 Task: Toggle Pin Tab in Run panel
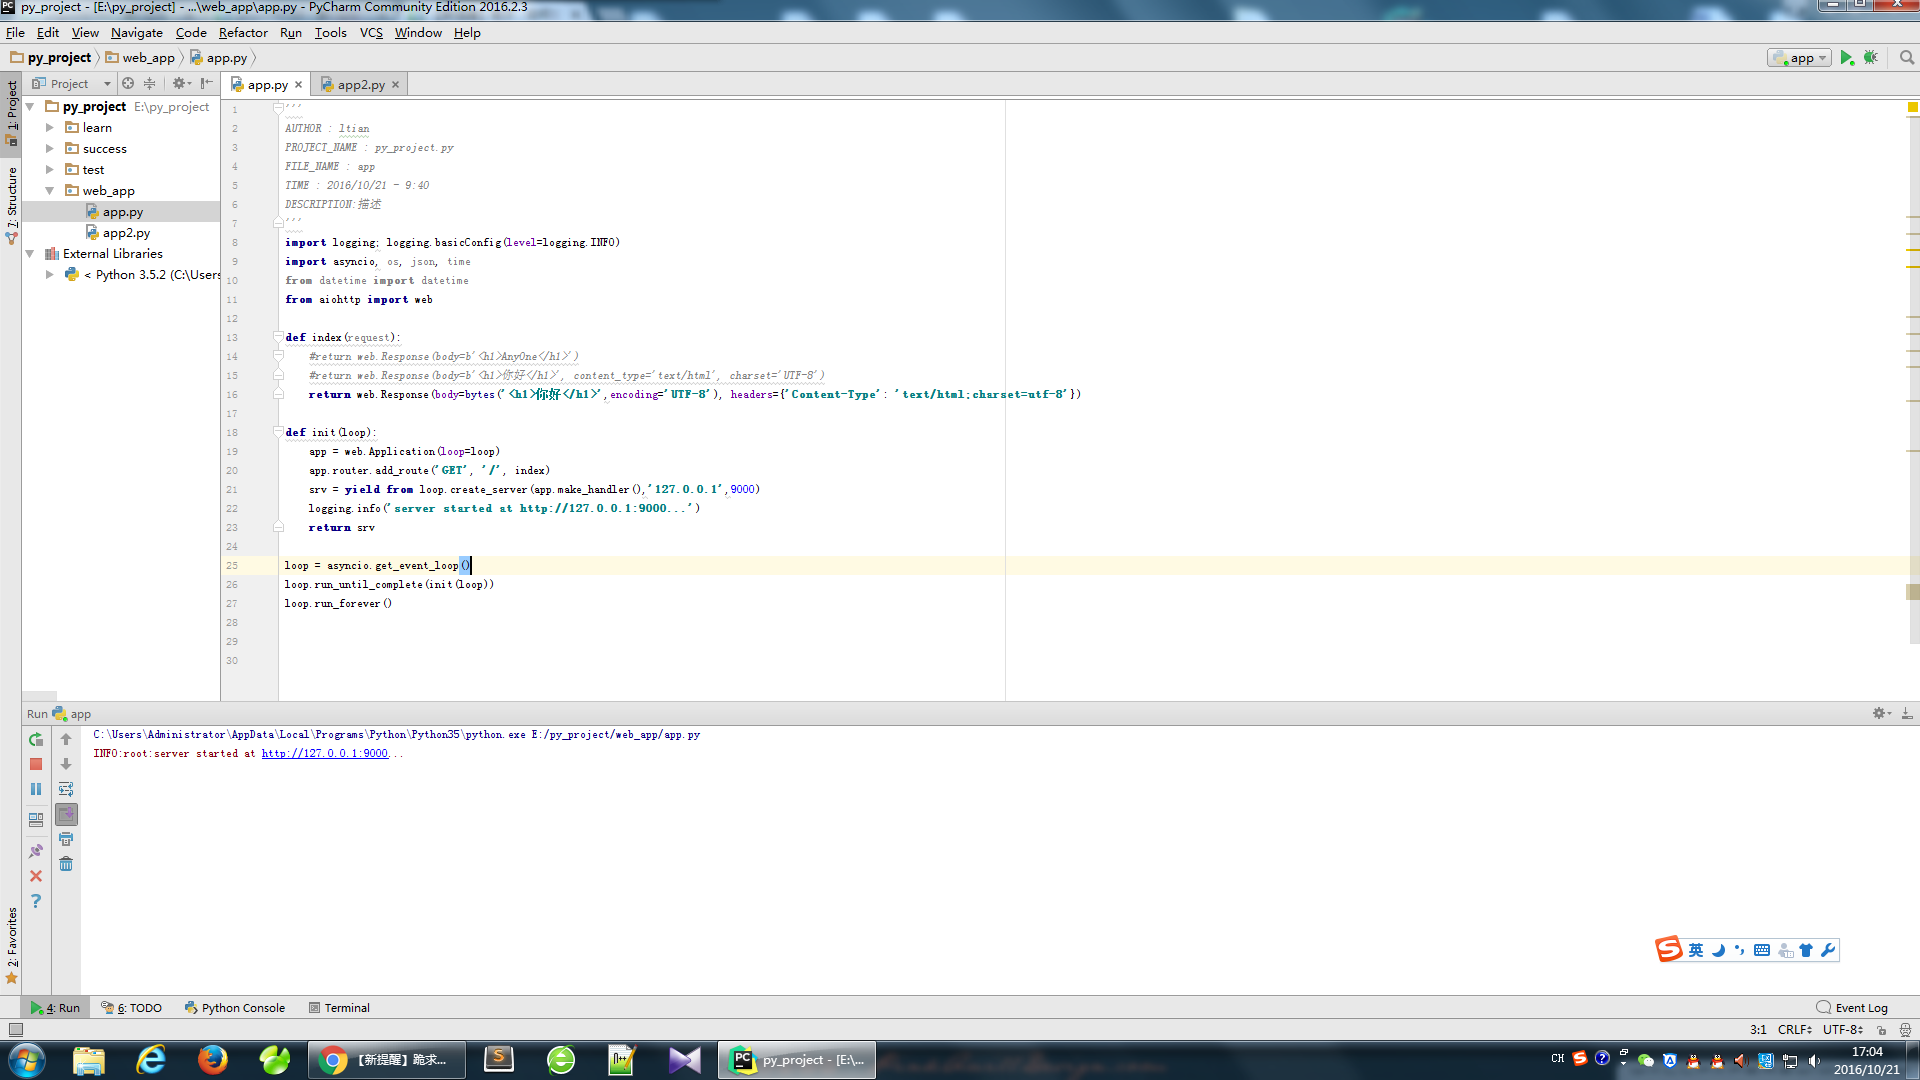click(x=36, y=851)
